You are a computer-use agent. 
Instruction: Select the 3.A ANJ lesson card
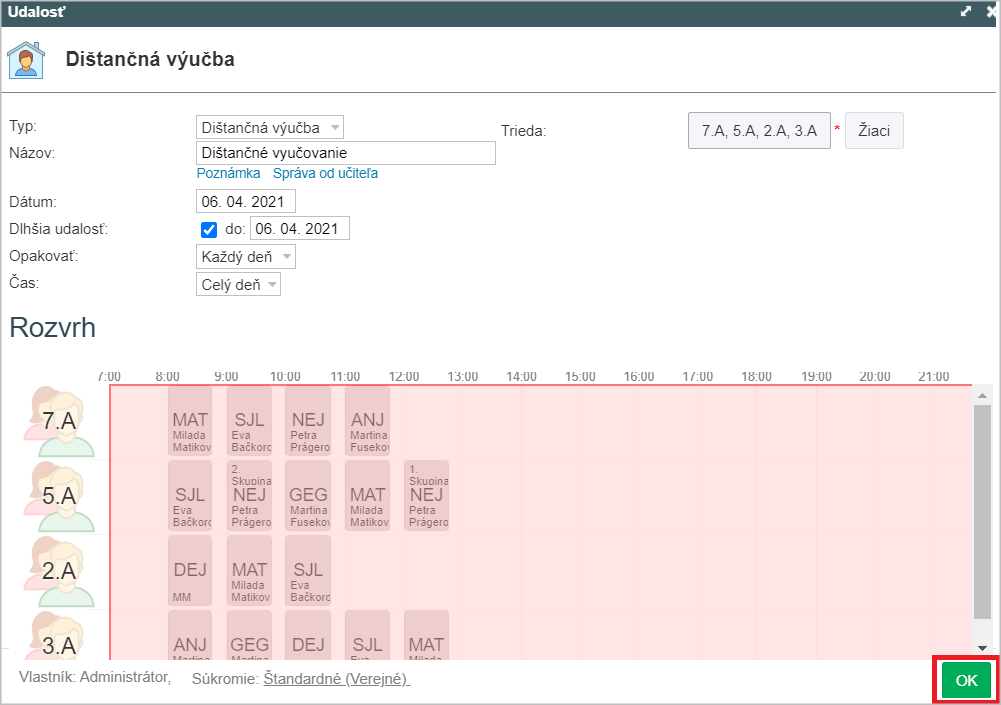tap(190, 635)
